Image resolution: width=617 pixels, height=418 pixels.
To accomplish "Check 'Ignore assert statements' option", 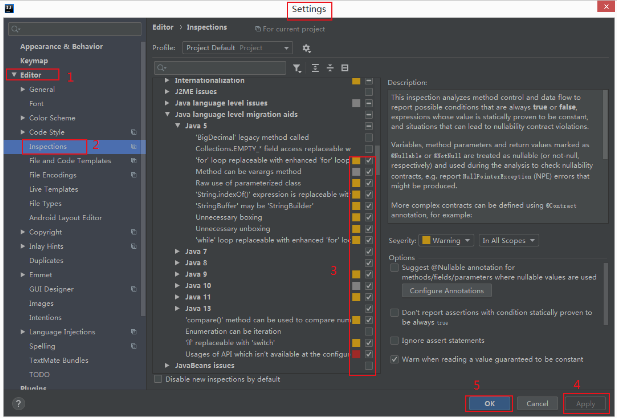I will (394, 340).
